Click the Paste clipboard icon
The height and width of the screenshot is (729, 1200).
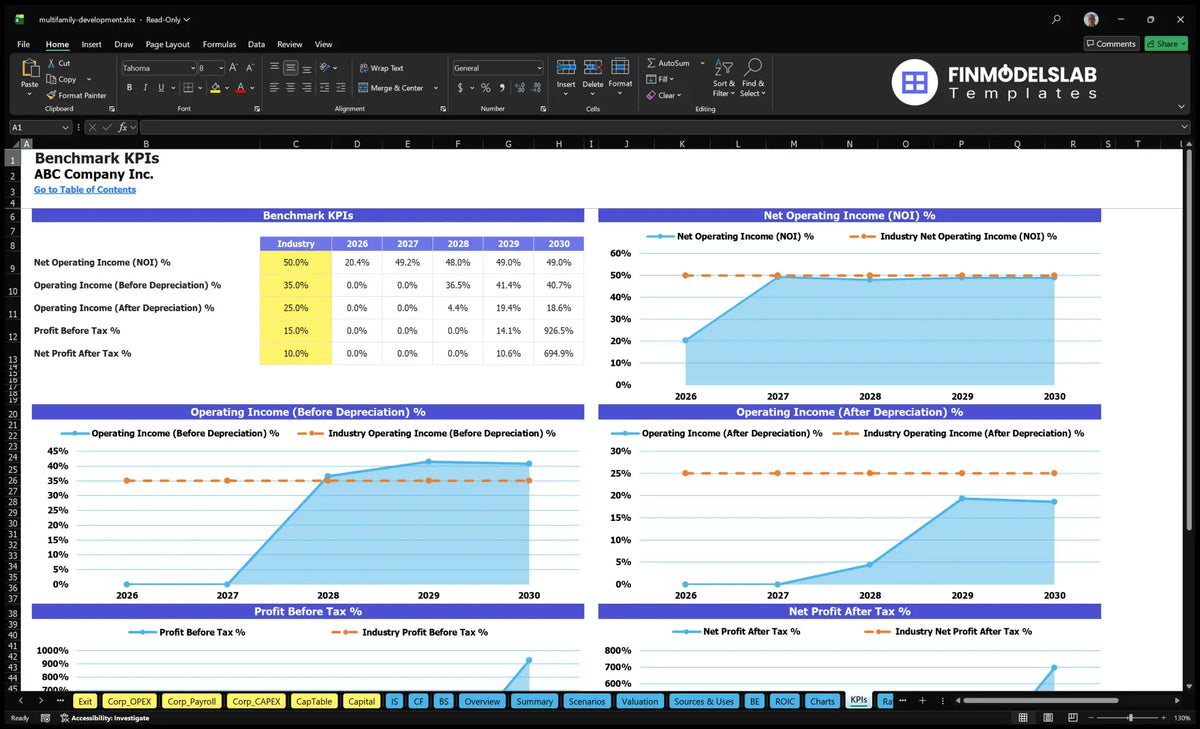tap(29, 70)
